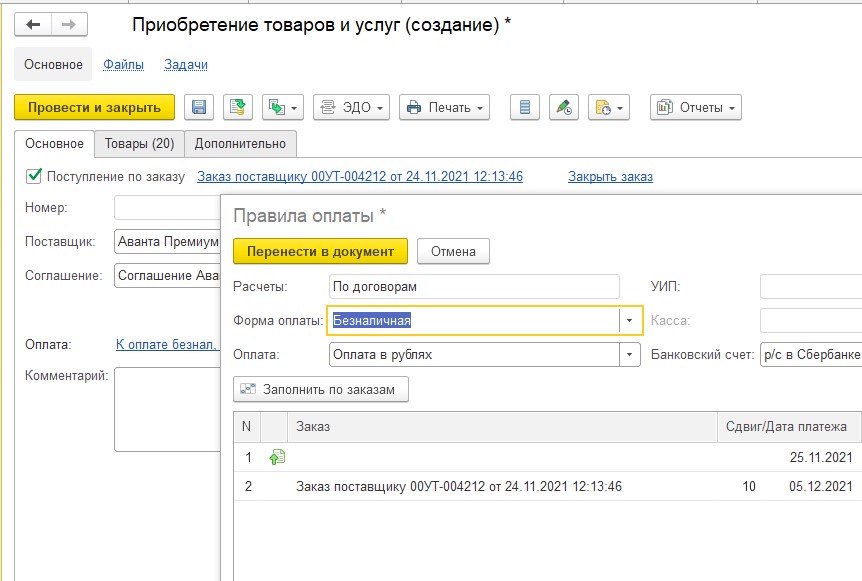
Task: Click the 'Закрыть заказ' link
Action: (610, 177)
